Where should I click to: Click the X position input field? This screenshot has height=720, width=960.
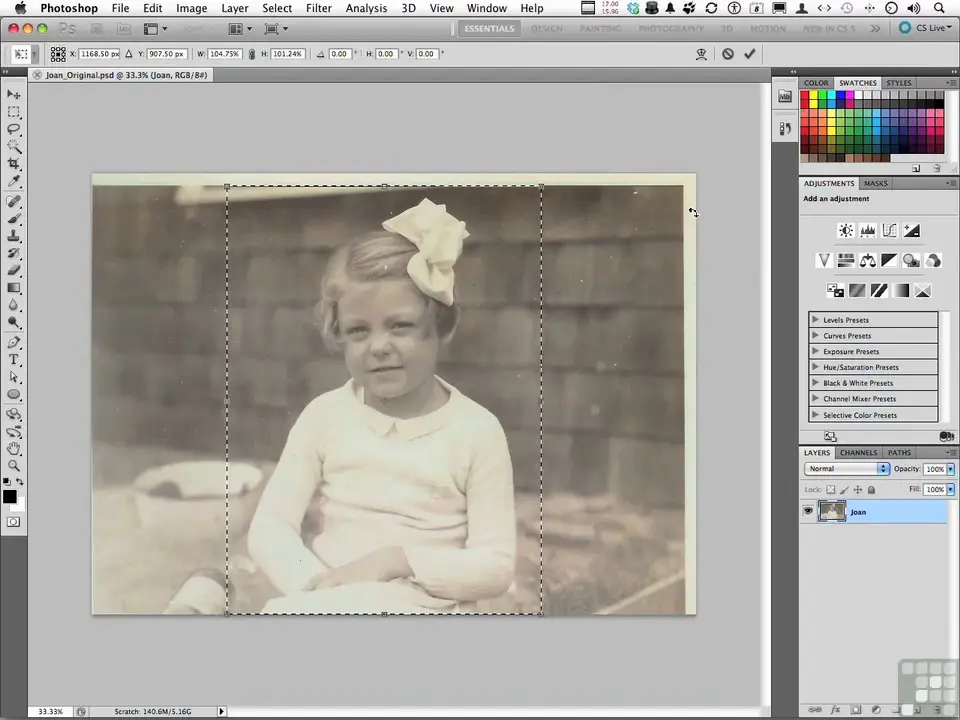pos(100,54)
